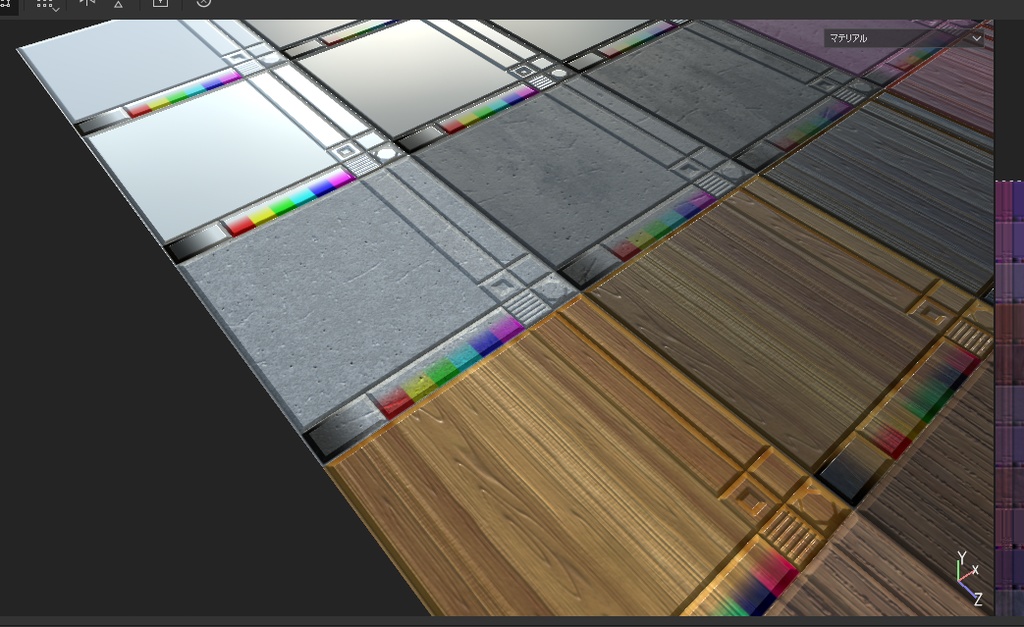Click the XYZ axis gizmo in viewport
The image size is (1024, 627).
pyautogui.click(x=968, y=577)
